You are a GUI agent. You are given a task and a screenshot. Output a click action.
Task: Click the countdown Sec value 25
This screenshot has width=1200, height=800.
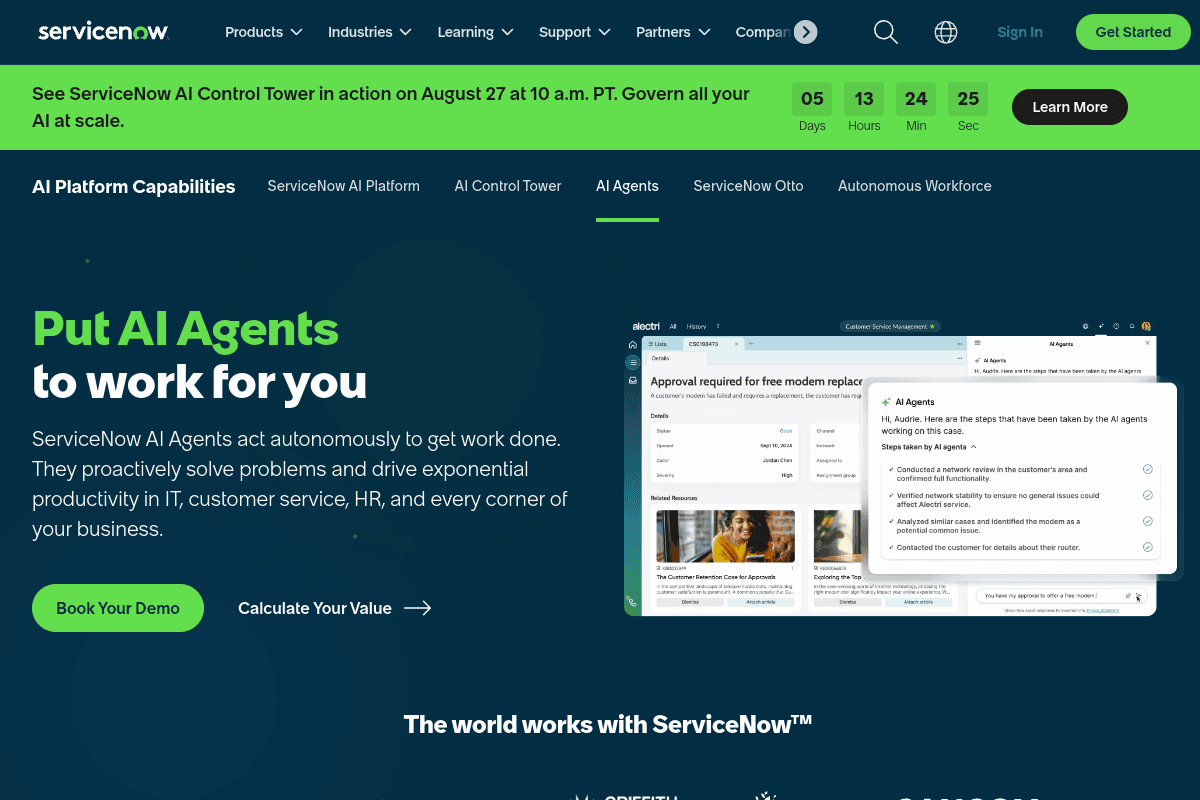pos(968,99)
